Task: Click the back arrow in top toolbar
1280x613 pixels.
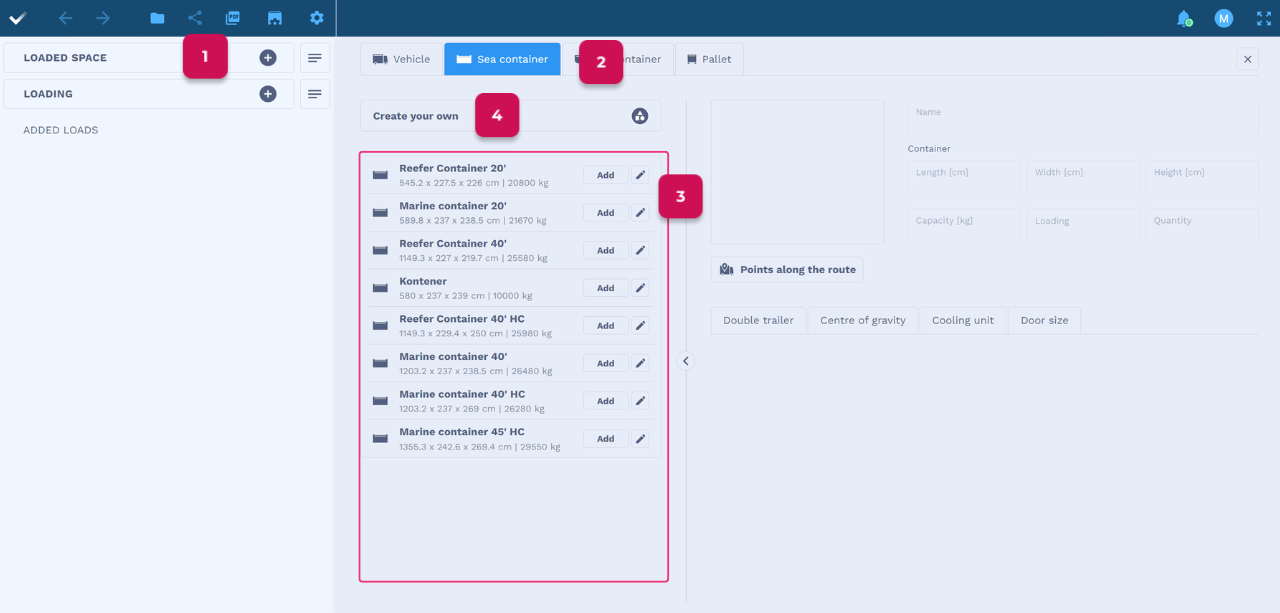Action: coord(65,18)
